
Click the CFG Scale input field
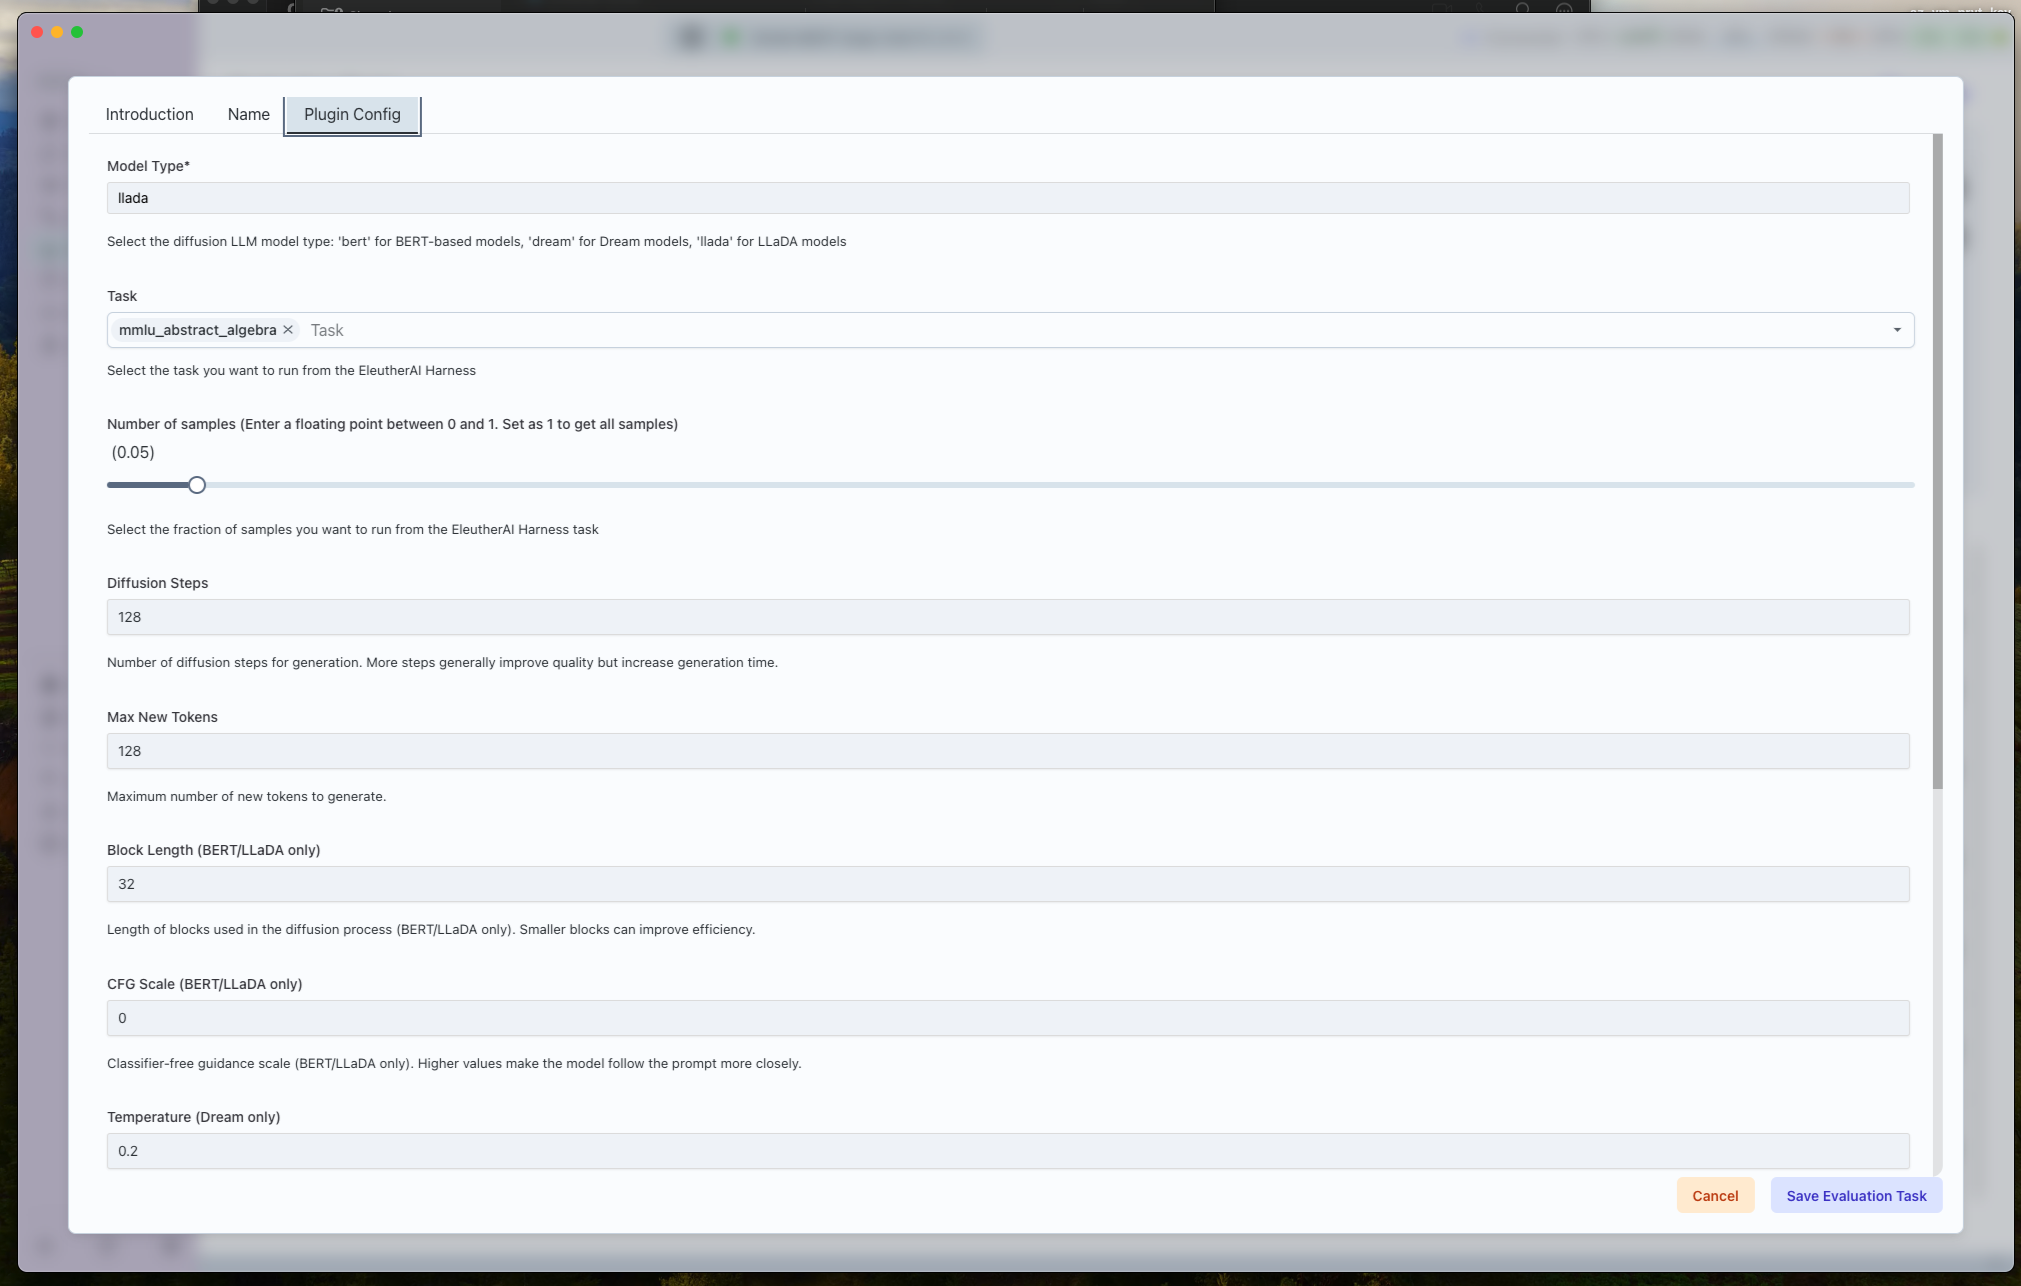[1007, 1018]
